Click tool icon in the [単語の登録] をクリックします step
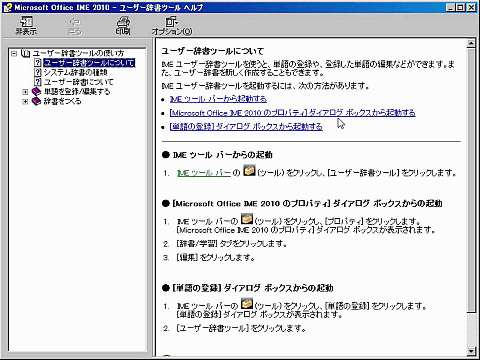This screenshot has height=360, width=480. (x=247, y=303)
